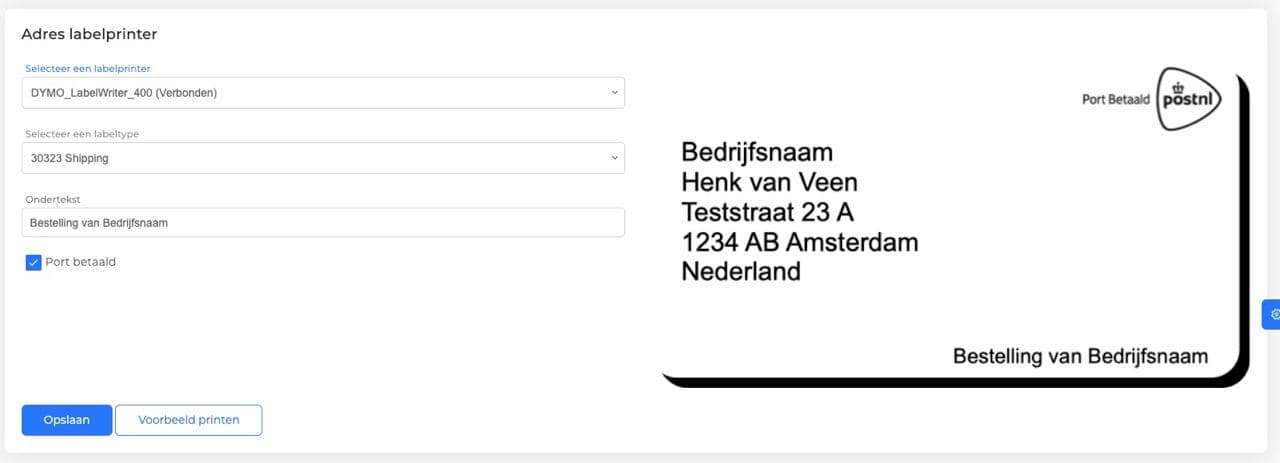The height and width of the screenshot is (463, 1280).
Task: Click the 'Adres labelprinter' heading
Action: tap(89, 34)
